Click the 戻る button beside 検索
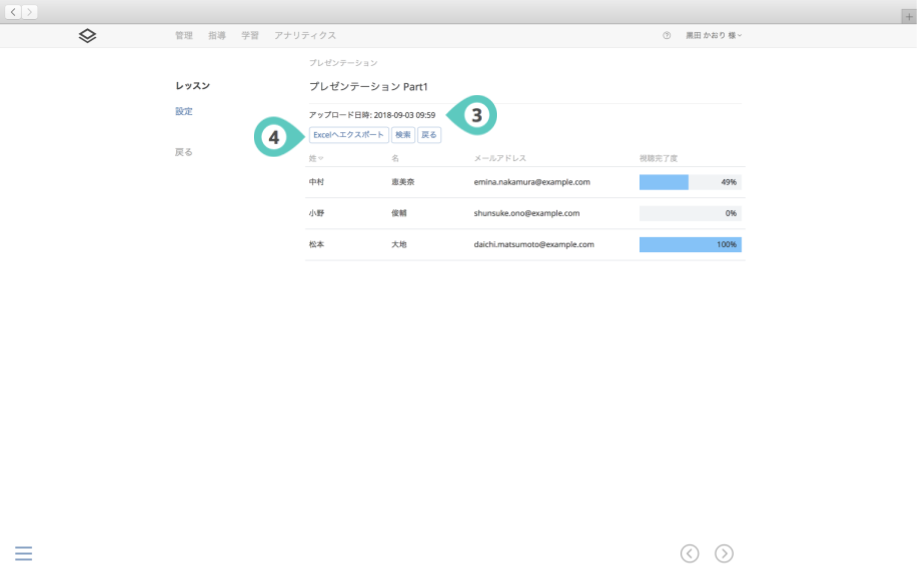Image resolution: width=917 pixels, height=565 pixels. (429, 135)
